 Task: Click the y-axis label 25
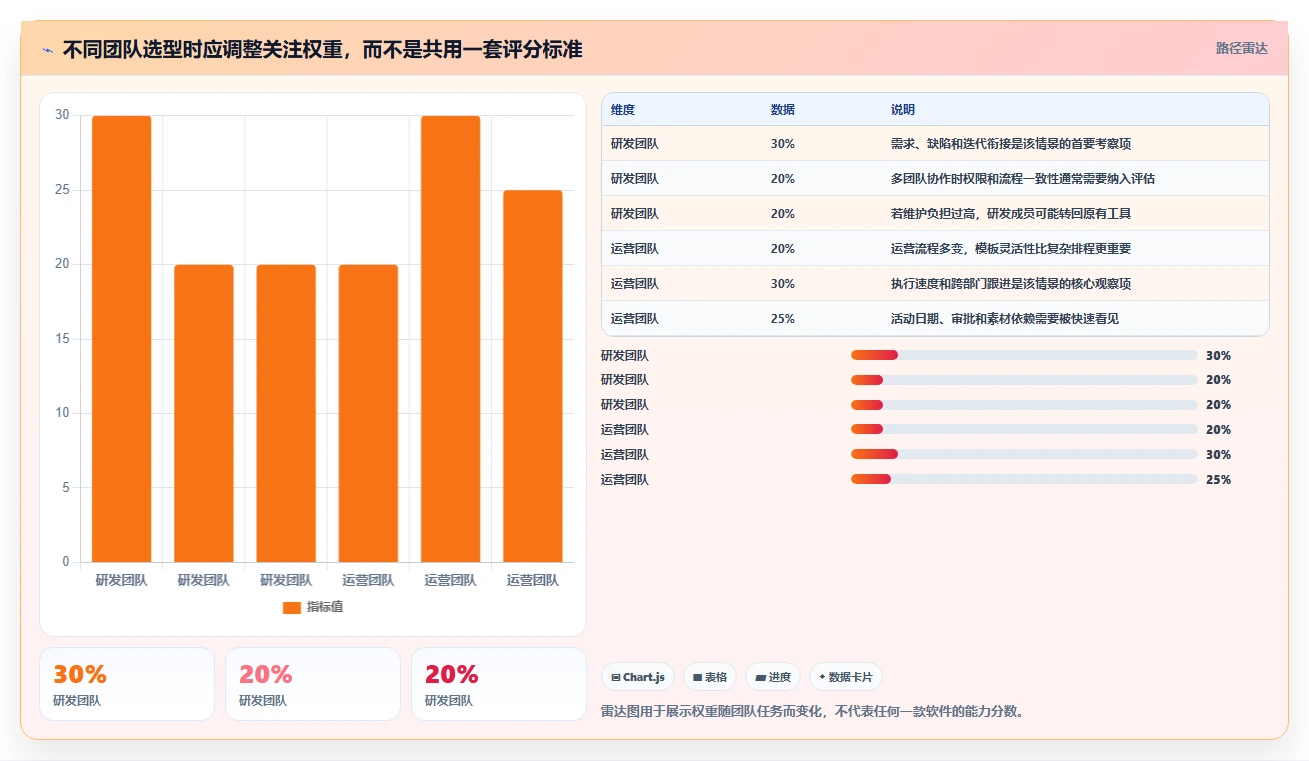(62, 190)
